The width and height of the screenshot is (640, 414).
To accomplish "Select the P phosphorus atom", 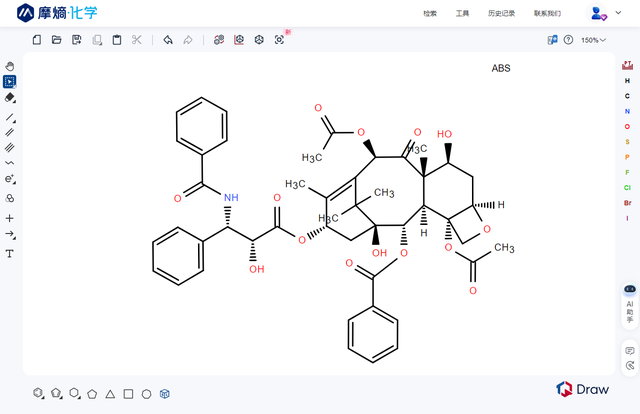I will [627, 157].
